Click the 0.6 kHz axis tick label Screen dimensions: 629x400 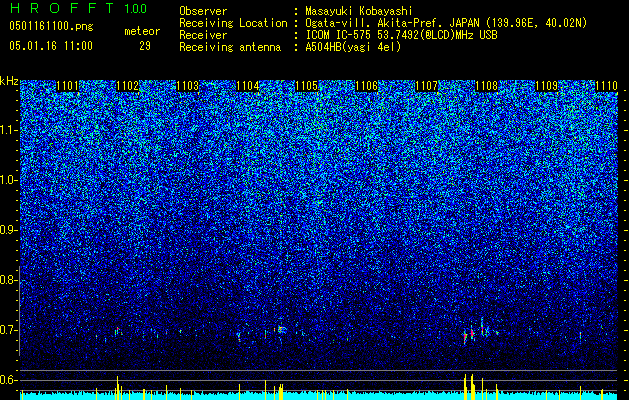[x=8, y=380]
